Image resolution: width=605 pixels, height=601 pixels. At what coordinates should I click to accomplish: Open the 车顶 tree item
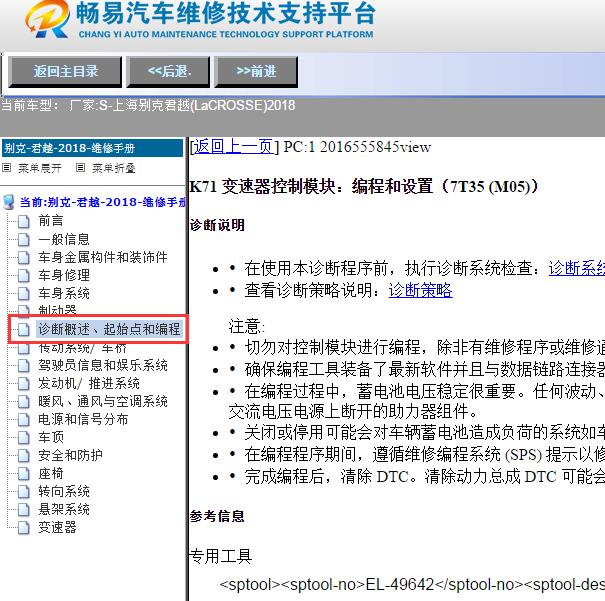click(x=51, y=437)
